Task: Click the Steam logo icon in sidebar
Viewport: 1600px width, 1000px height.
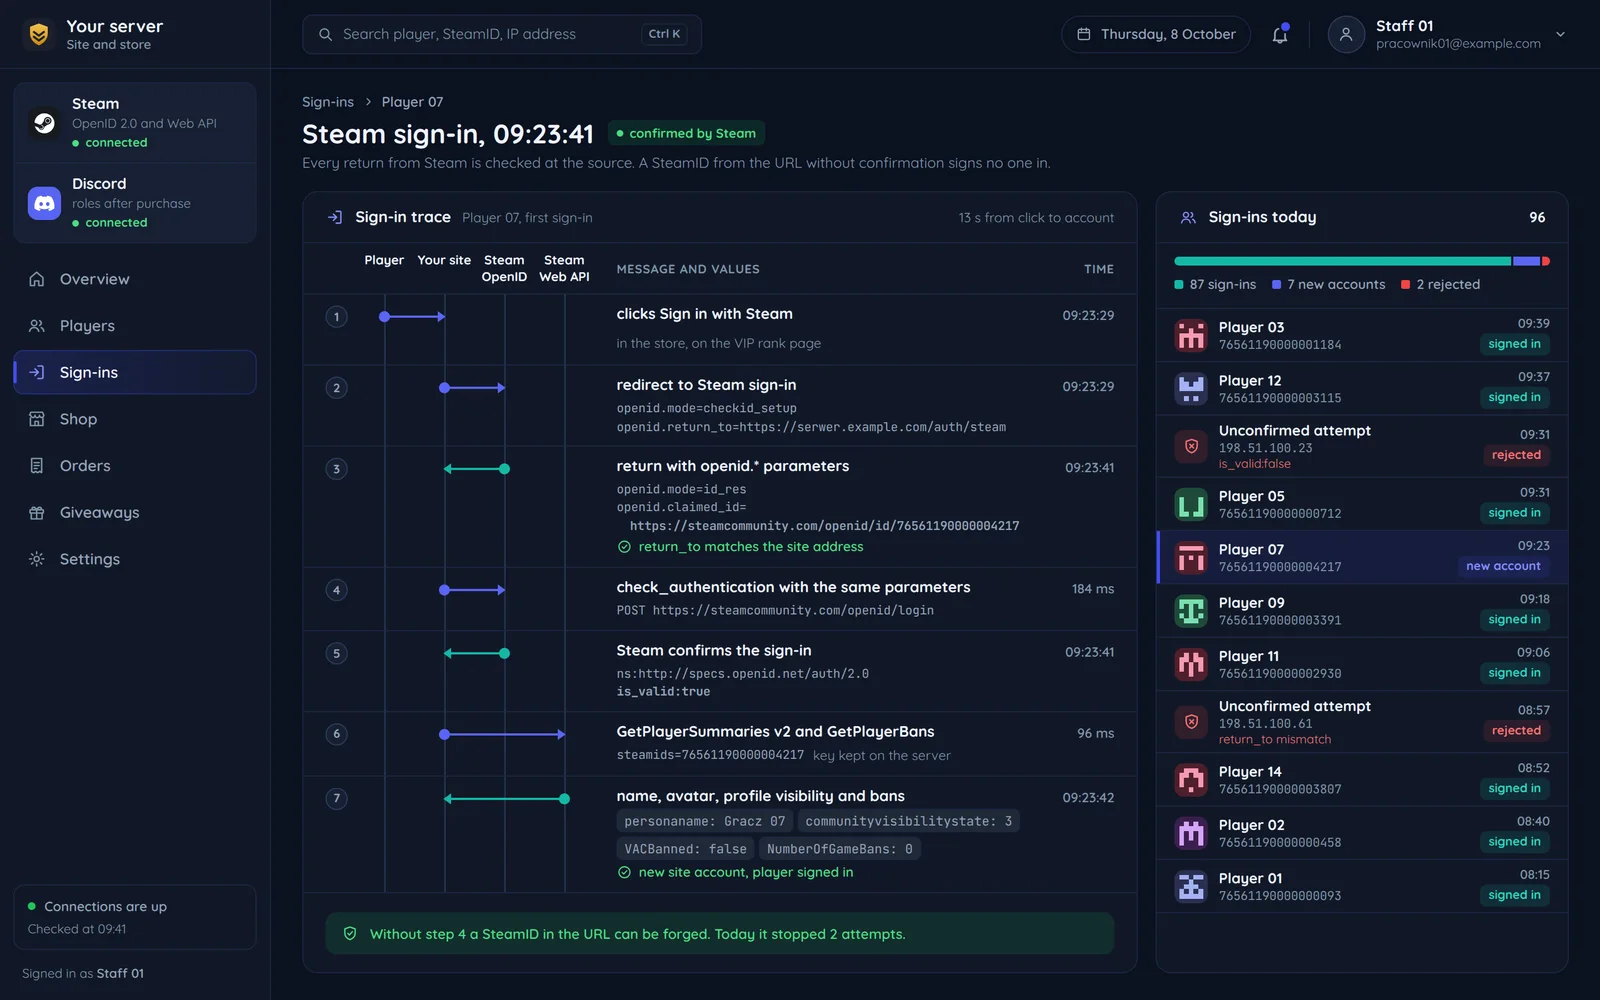Action: [44, 123]
